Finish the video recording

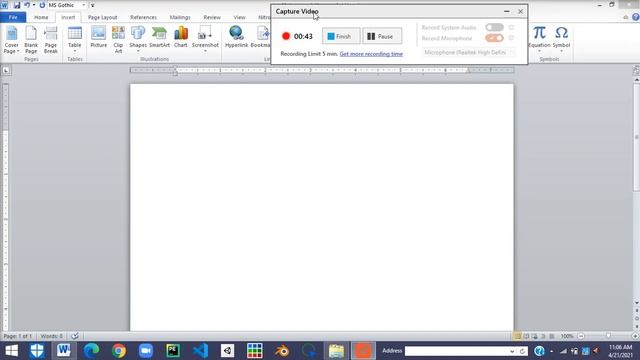[341, 36]
